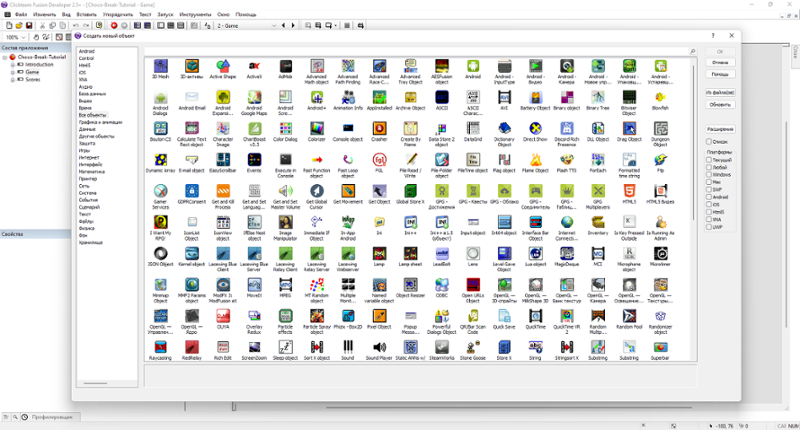Check the UWP platform filter
800x430 pixels.
709,226
